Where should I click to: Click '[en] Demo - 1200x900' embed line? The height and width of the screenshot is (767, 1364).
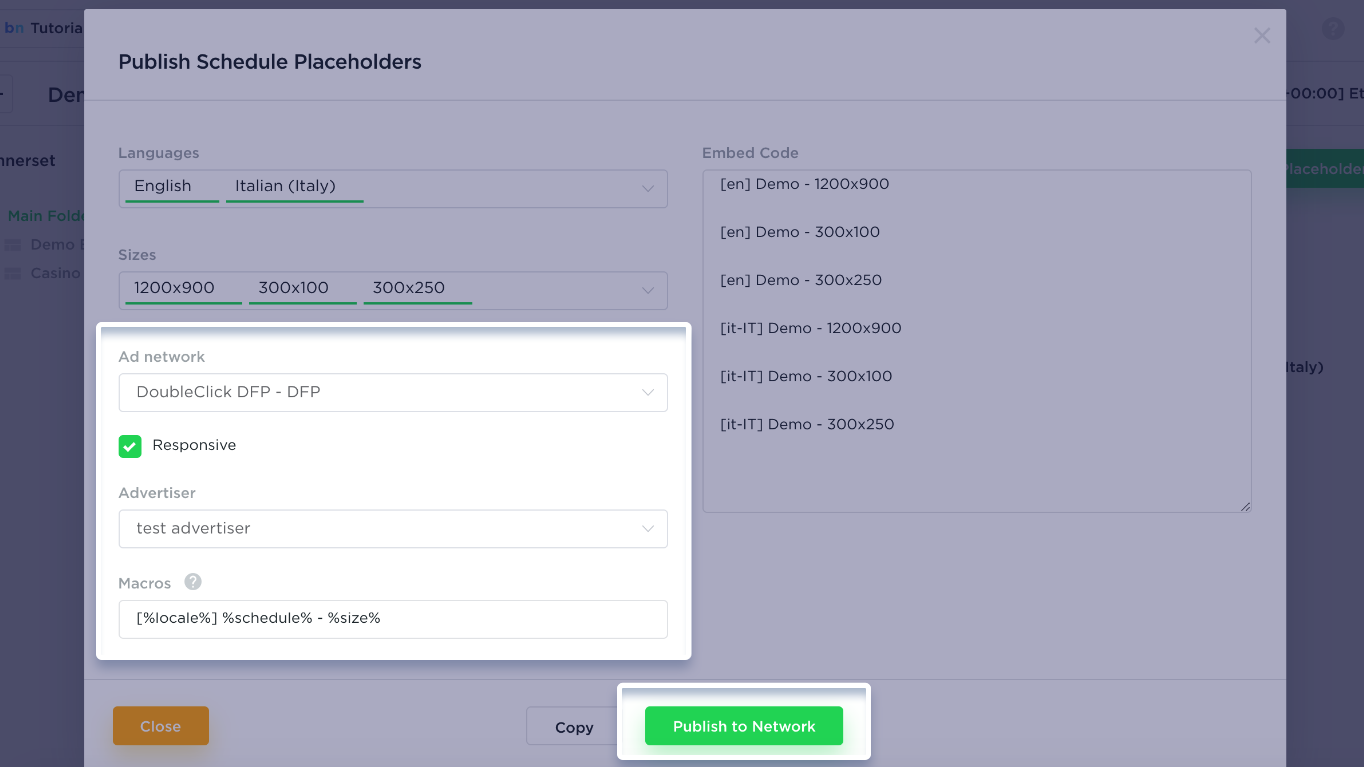point(804,184)
